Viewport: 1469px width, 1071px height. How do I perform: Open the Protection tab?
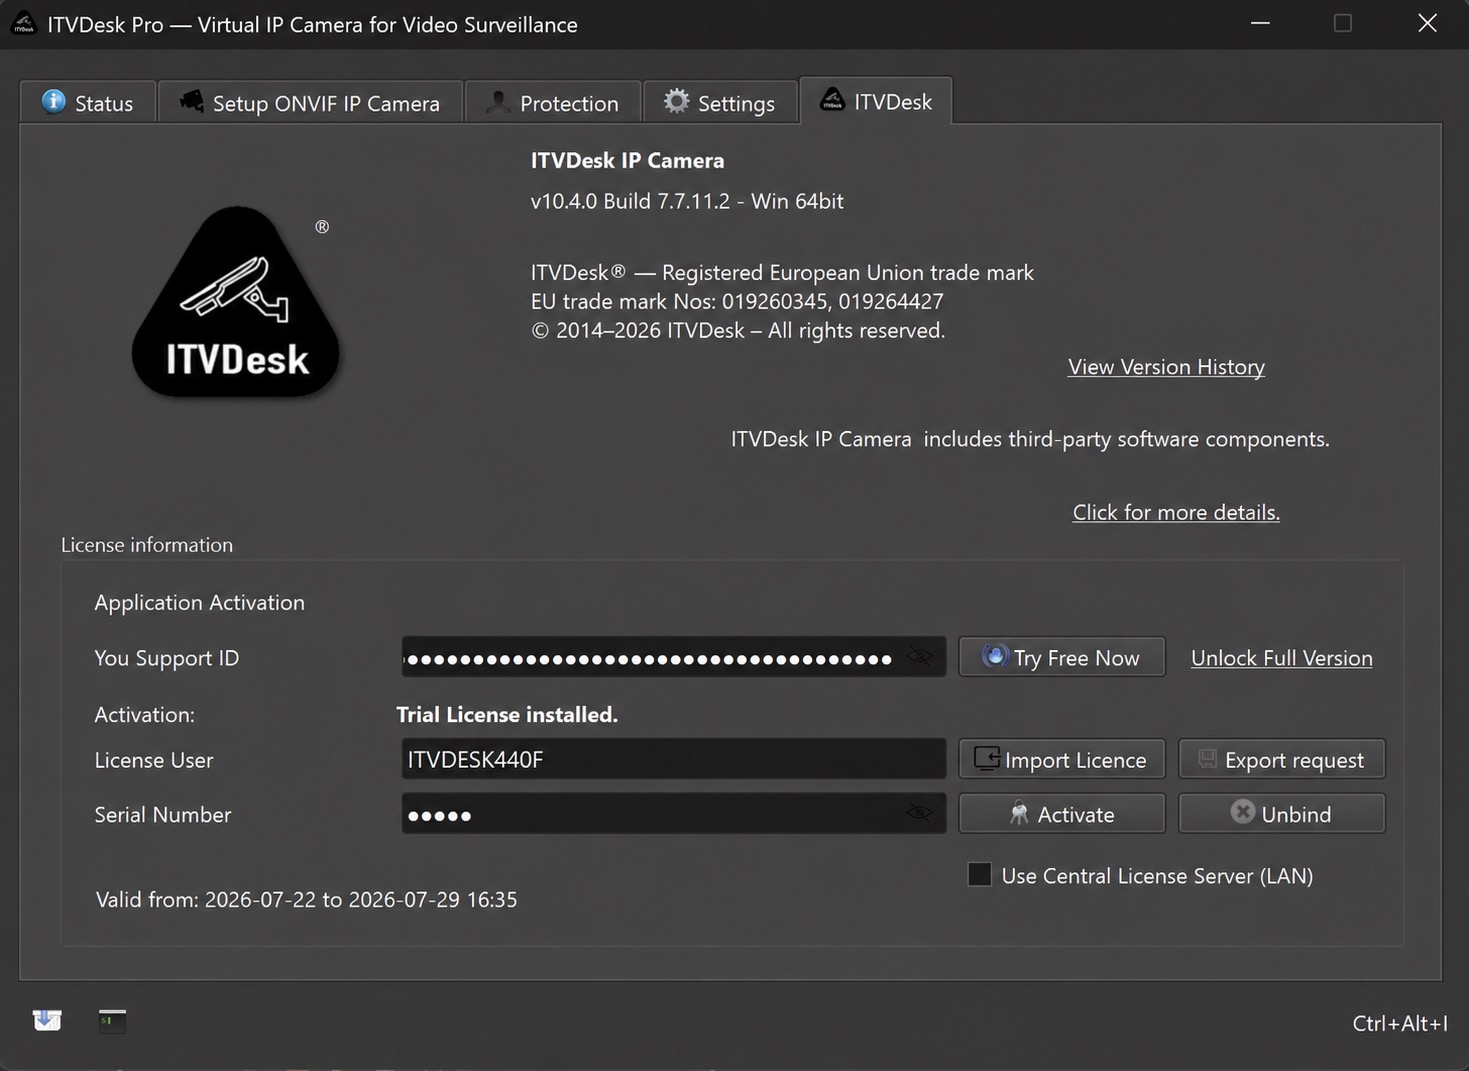[553, 102]
